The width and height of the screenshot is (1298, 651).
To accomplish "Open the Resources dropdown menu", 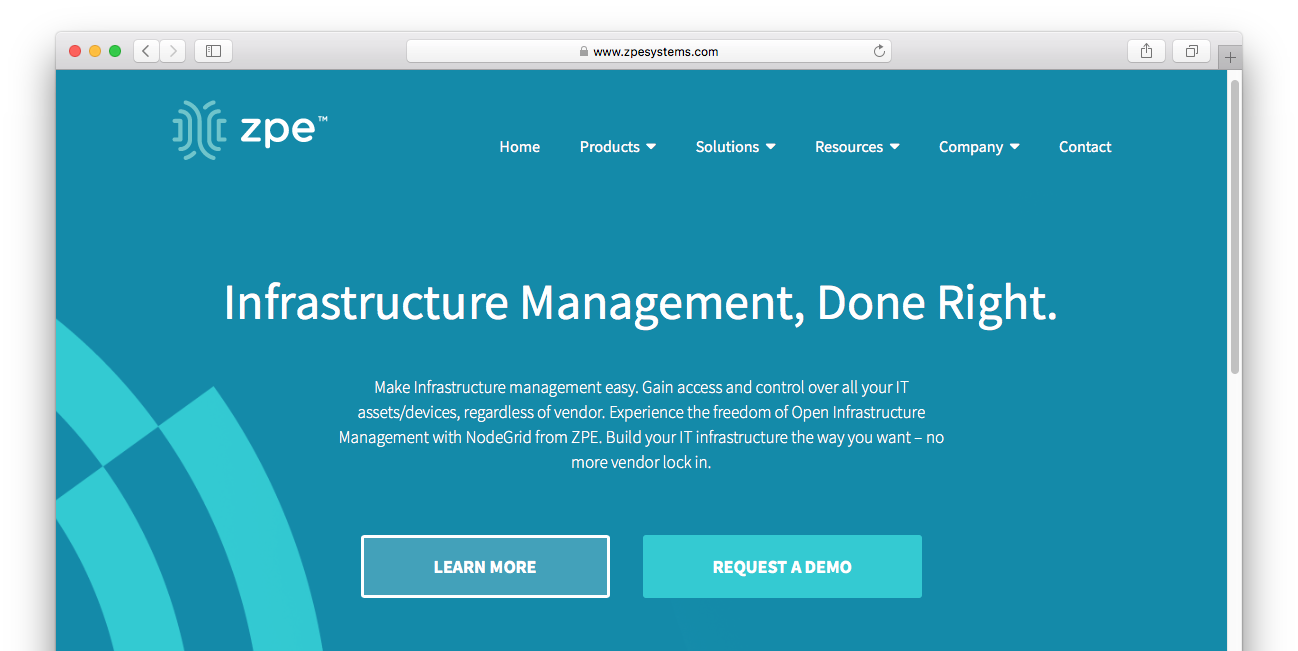I will pos(856,147).
